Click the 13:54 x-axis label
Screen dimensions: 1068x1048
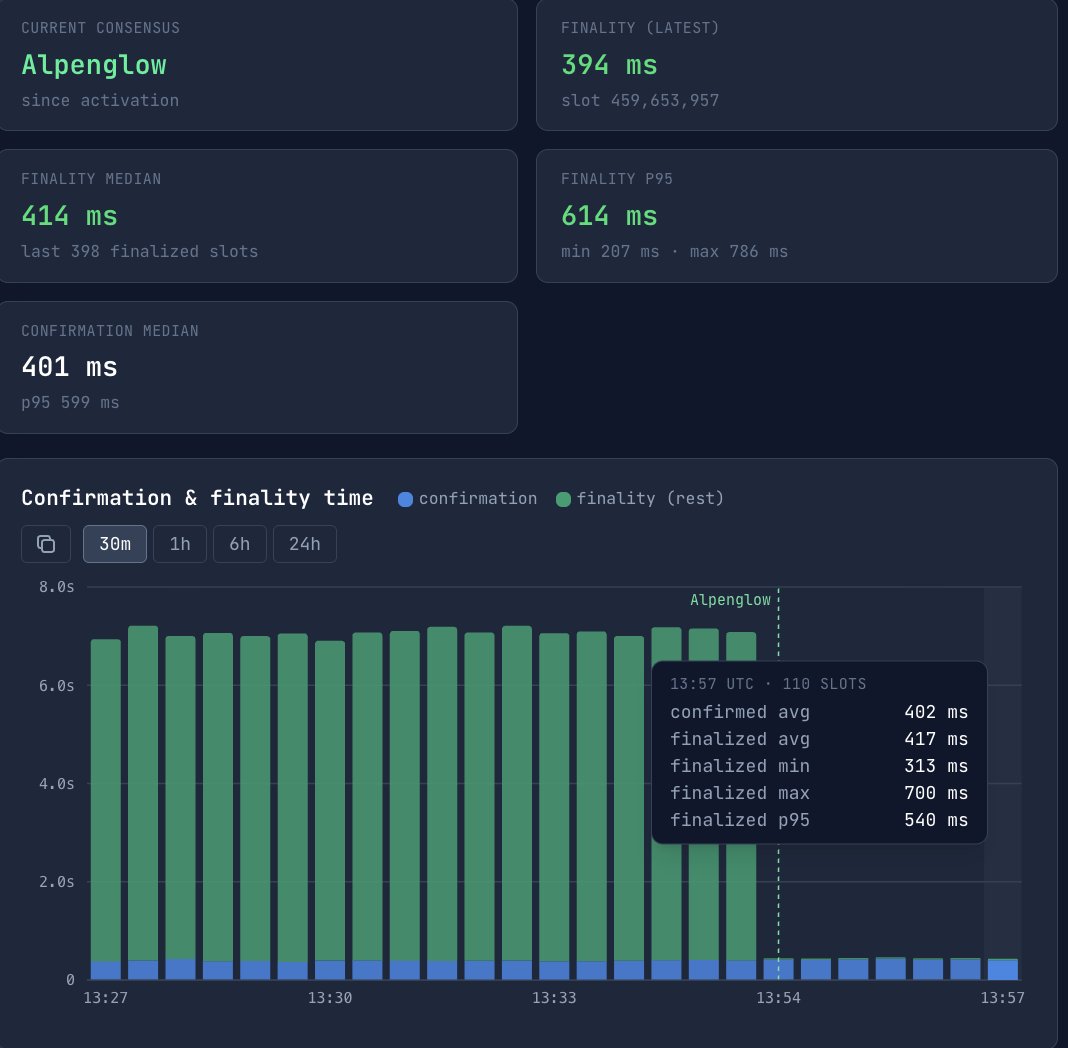point(779,998)
